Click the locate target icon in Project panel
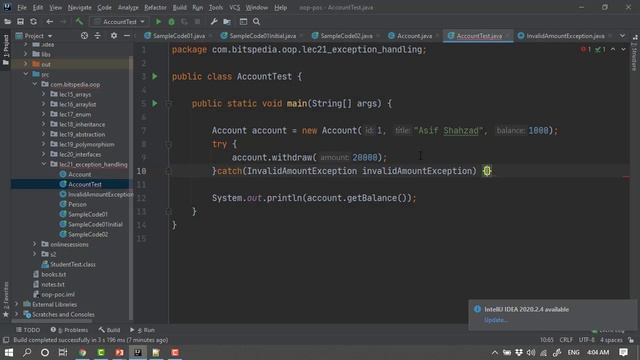This screenshot has width=640, height=360. pyautogui.click(x=84, y=36)
